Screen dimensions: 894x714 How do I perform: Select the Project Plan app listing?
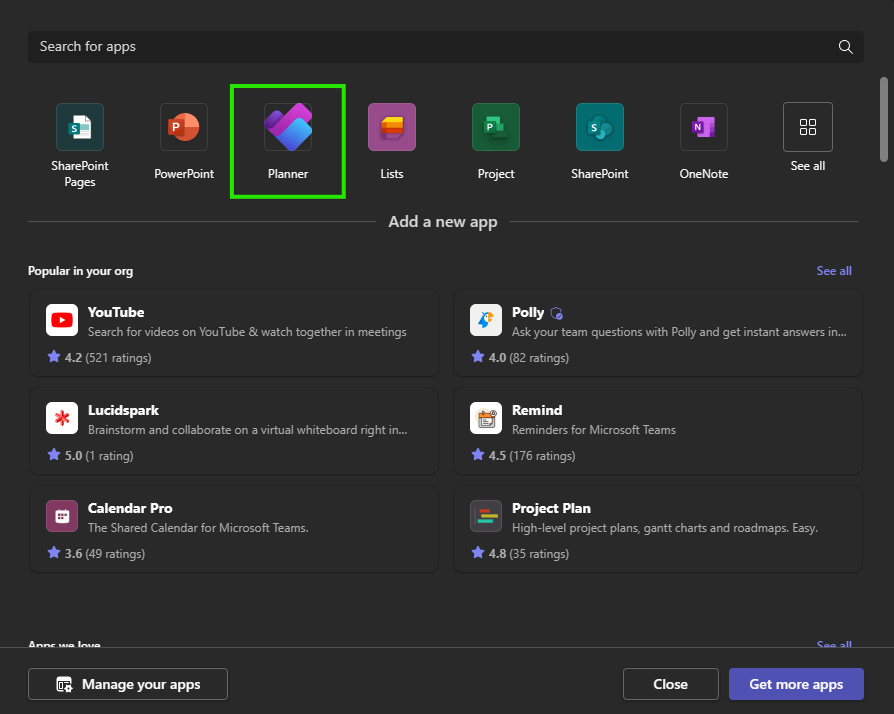(658, 526)
